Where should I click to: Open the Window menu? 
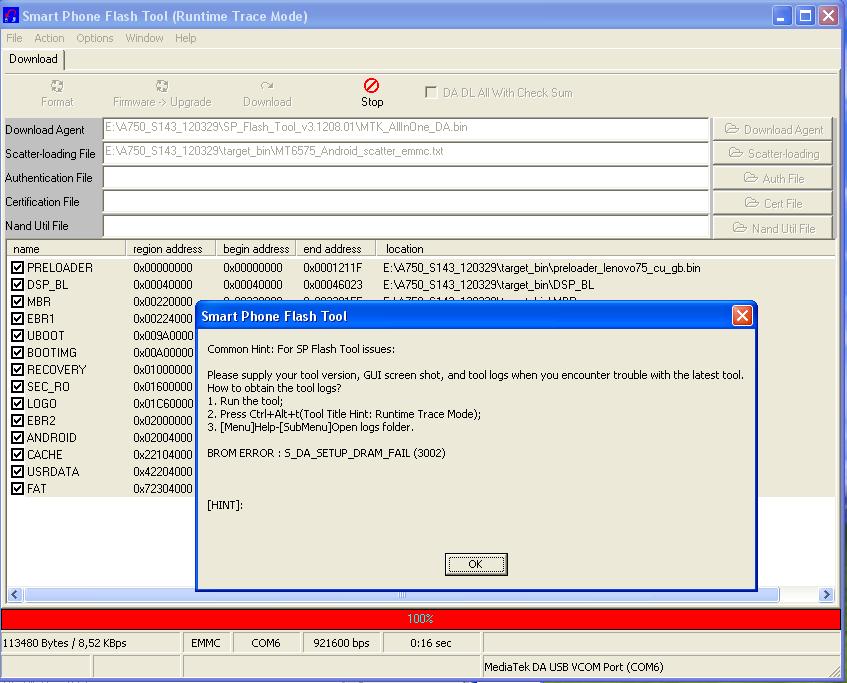[x=144, y=38]
